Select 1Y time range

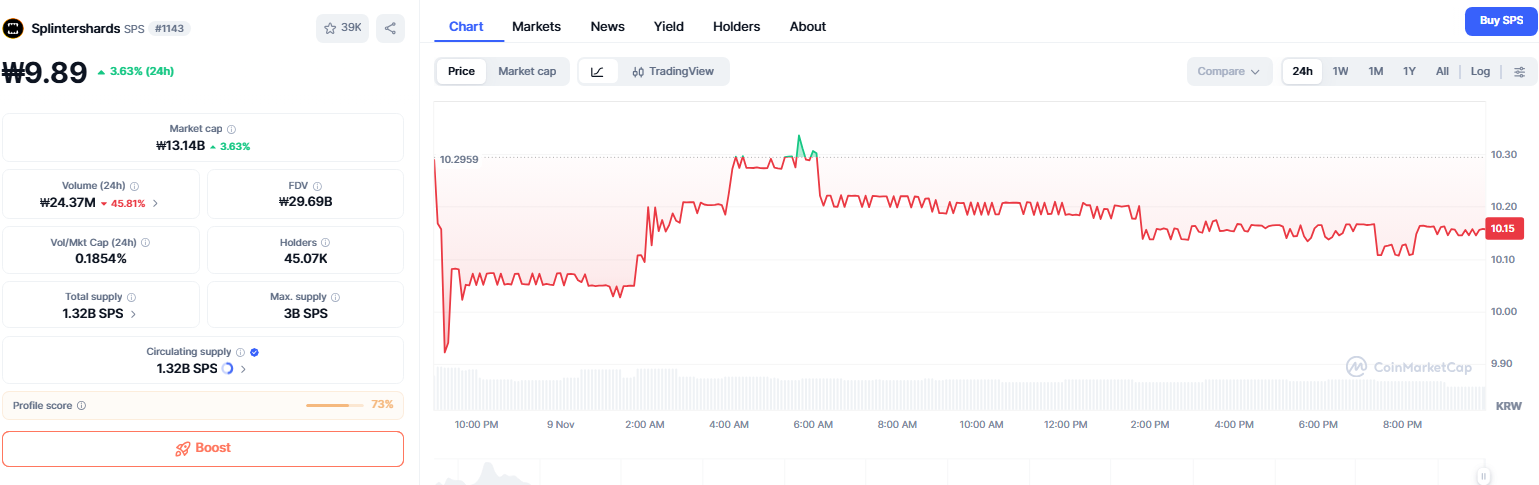1409,71
